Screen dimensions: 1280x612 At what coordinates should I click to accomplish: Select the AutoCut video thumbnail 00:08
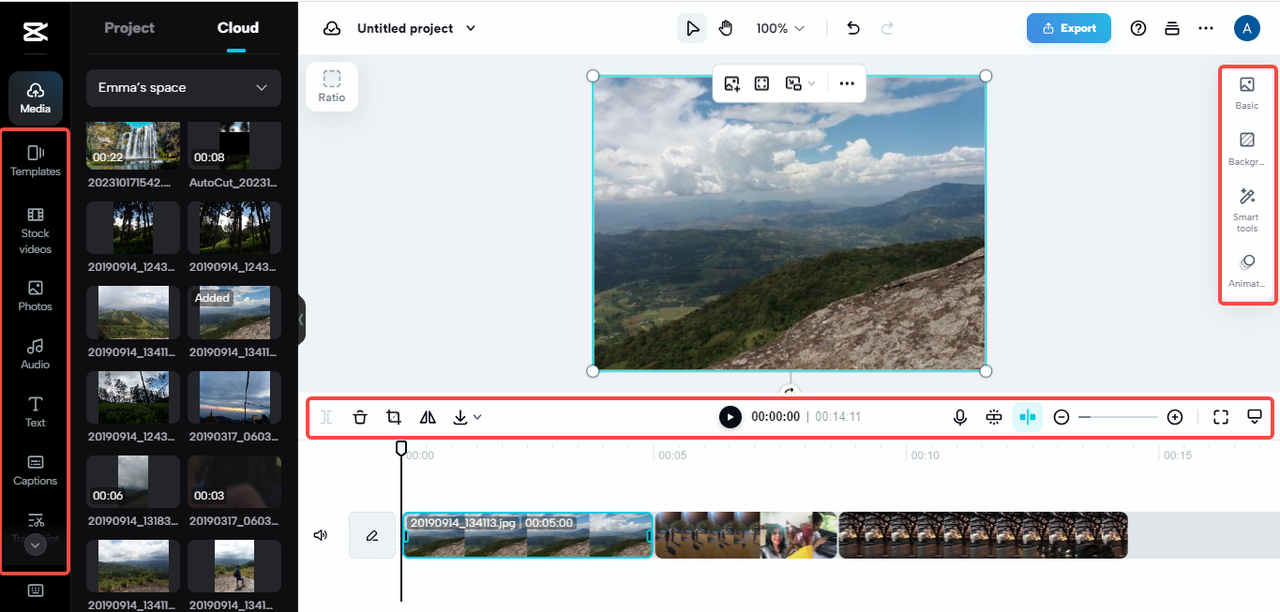(x=235, y=145)
